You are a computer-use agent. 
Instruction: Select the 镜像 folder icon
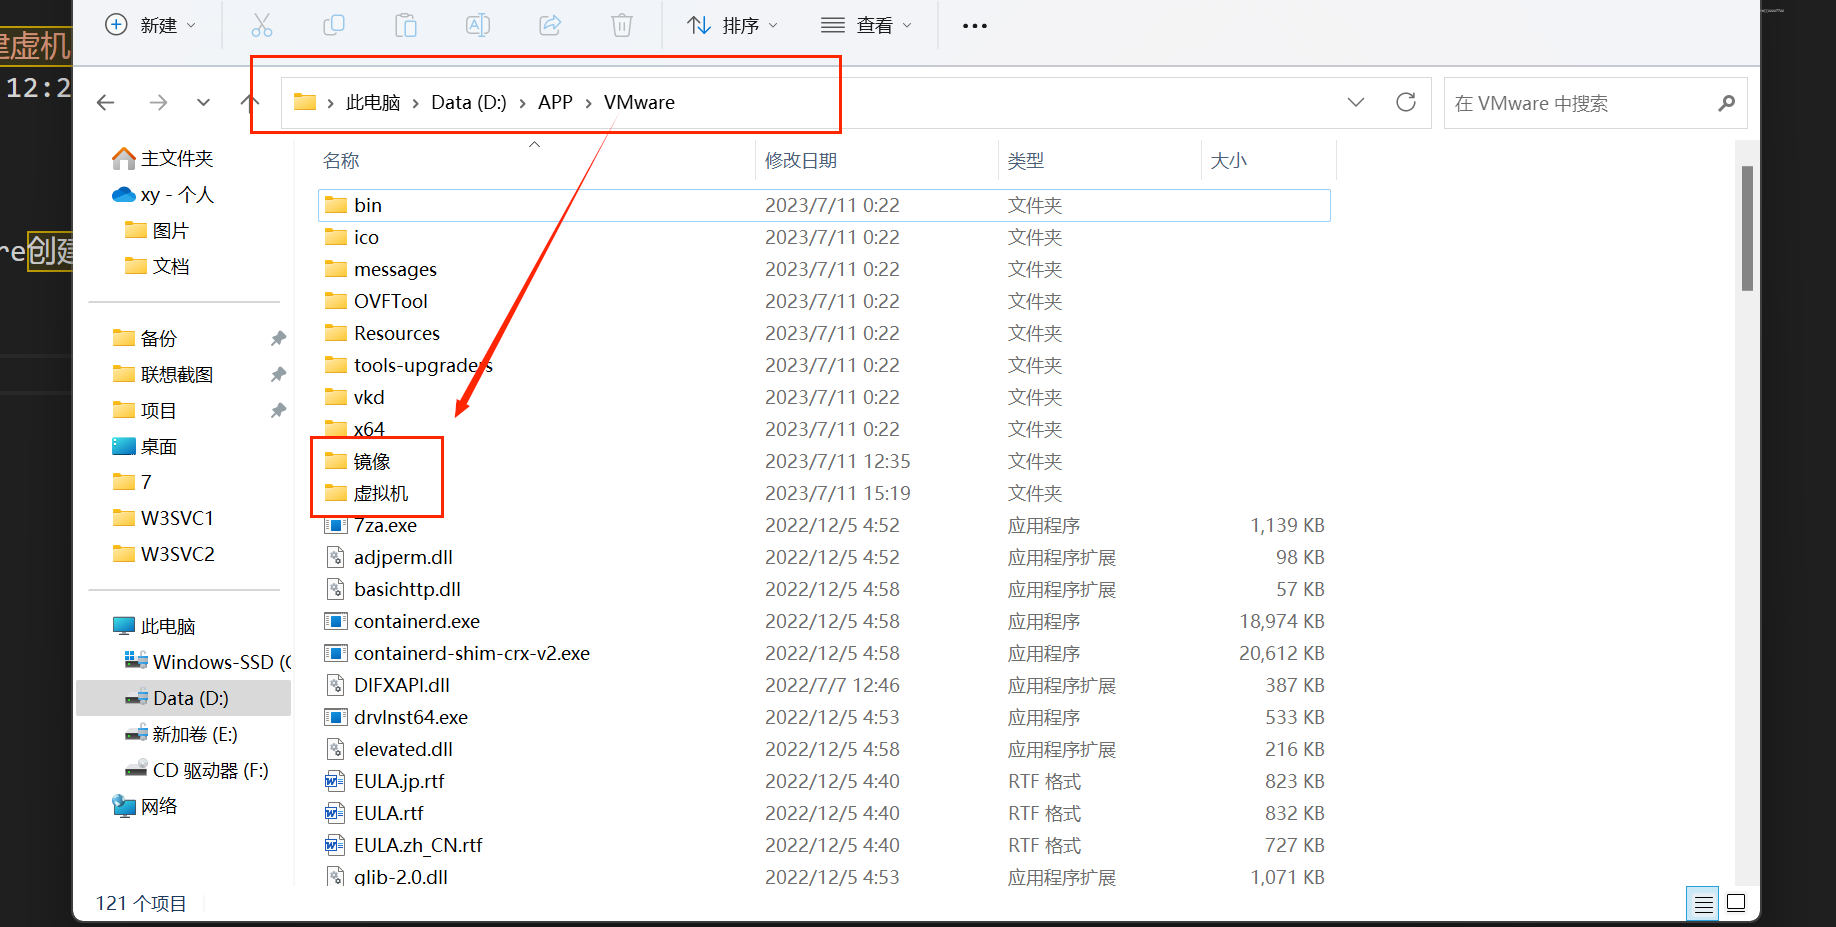tap(336, 461)
